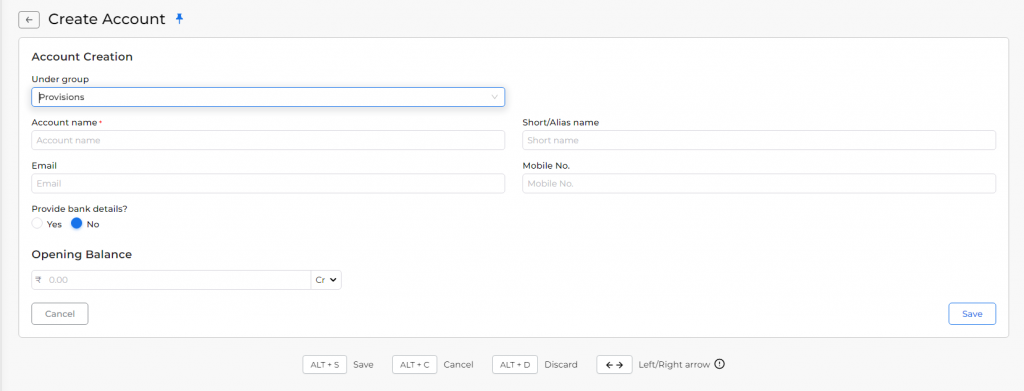Click the back arrow icon
This screenshot has width=1024, height=391.
click(x=29, y=20)
